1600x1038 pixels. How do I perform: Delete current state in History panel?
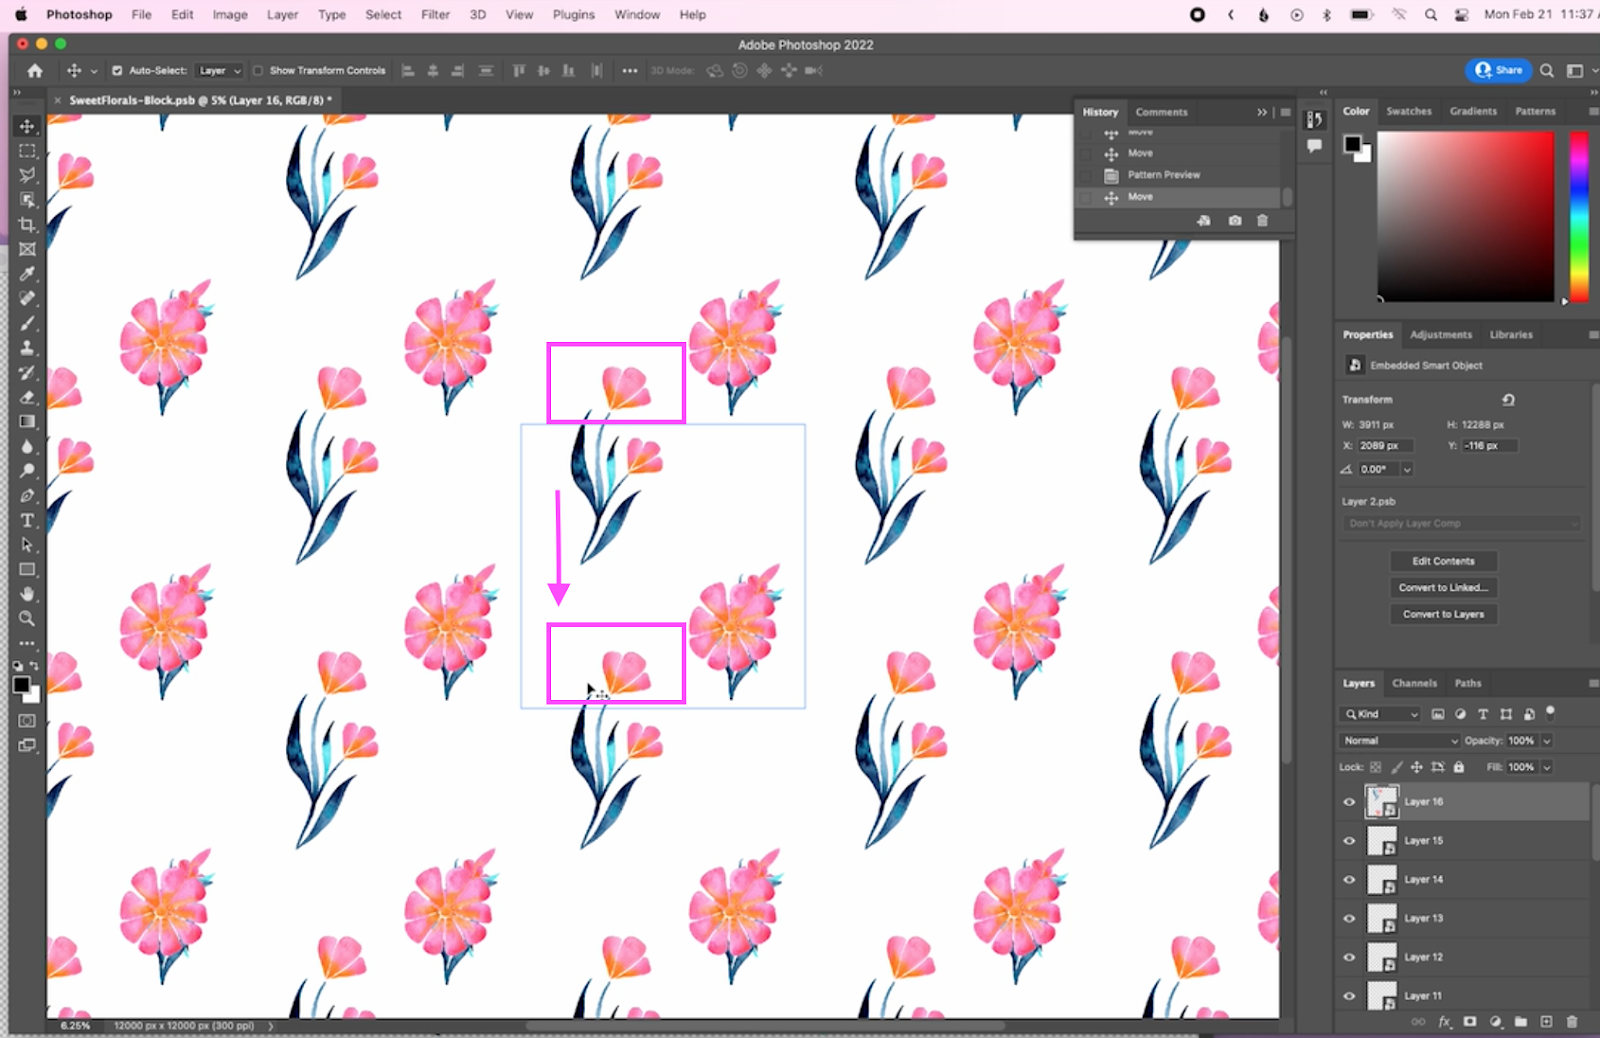coord(1262,220)
